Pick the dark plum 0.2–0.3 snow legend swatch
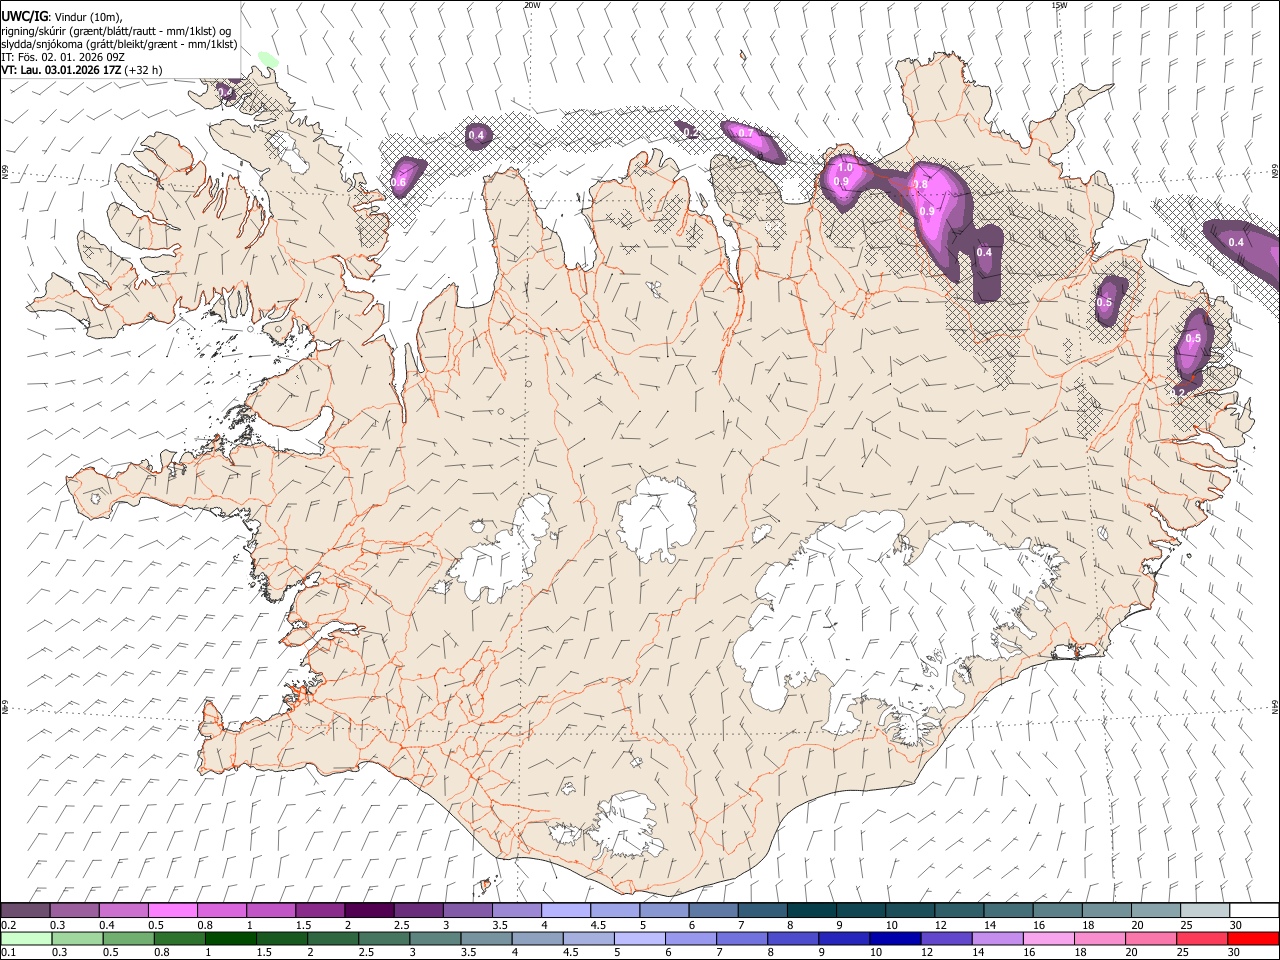The width and height of the screenshot is (1280, 960). pyautogui.click(x=25, y=911)
